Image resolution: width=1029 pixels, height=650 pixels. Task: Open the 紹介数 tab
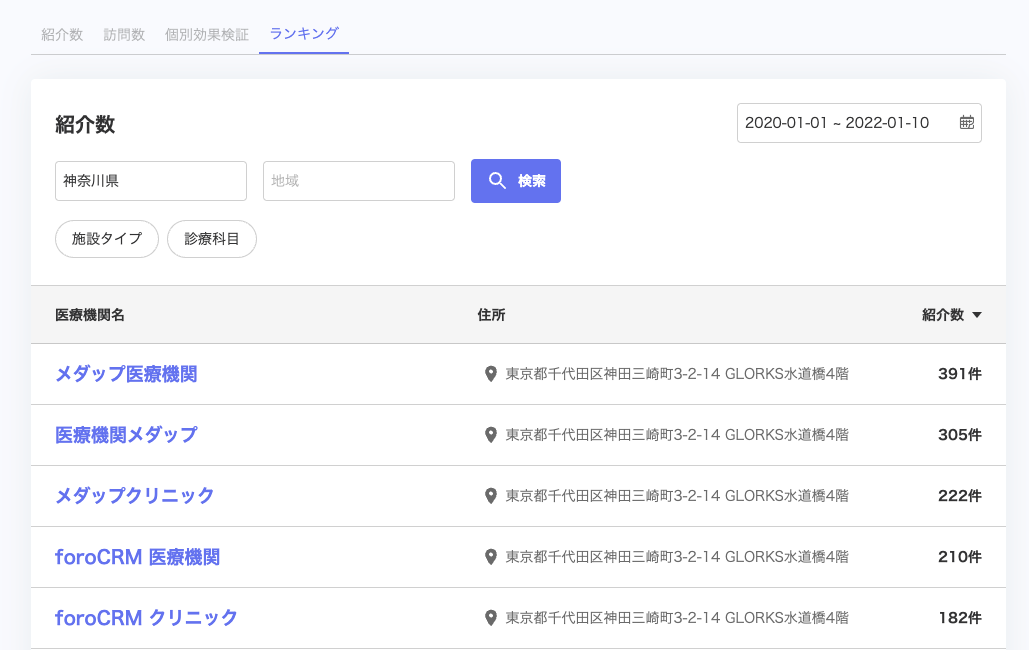coord(62,35)
